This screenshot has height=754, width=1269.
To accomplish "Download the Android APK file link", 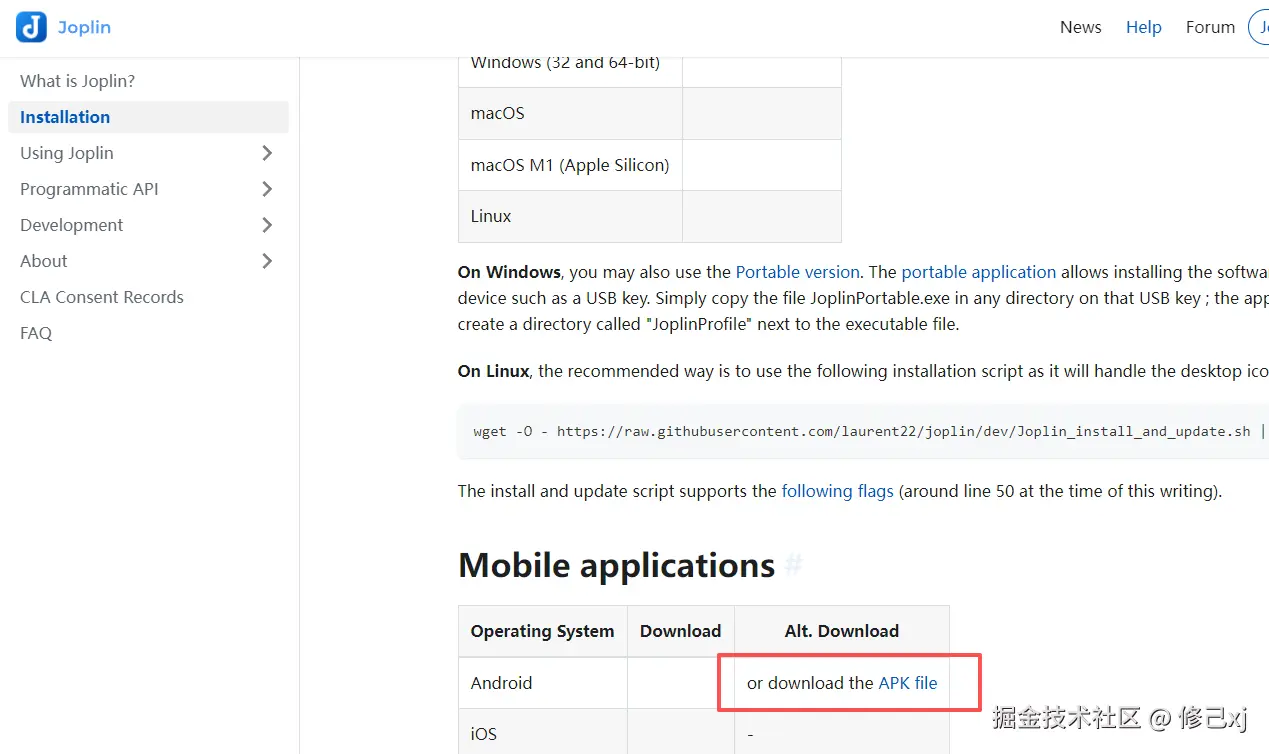I will click(x=908, y=683).
